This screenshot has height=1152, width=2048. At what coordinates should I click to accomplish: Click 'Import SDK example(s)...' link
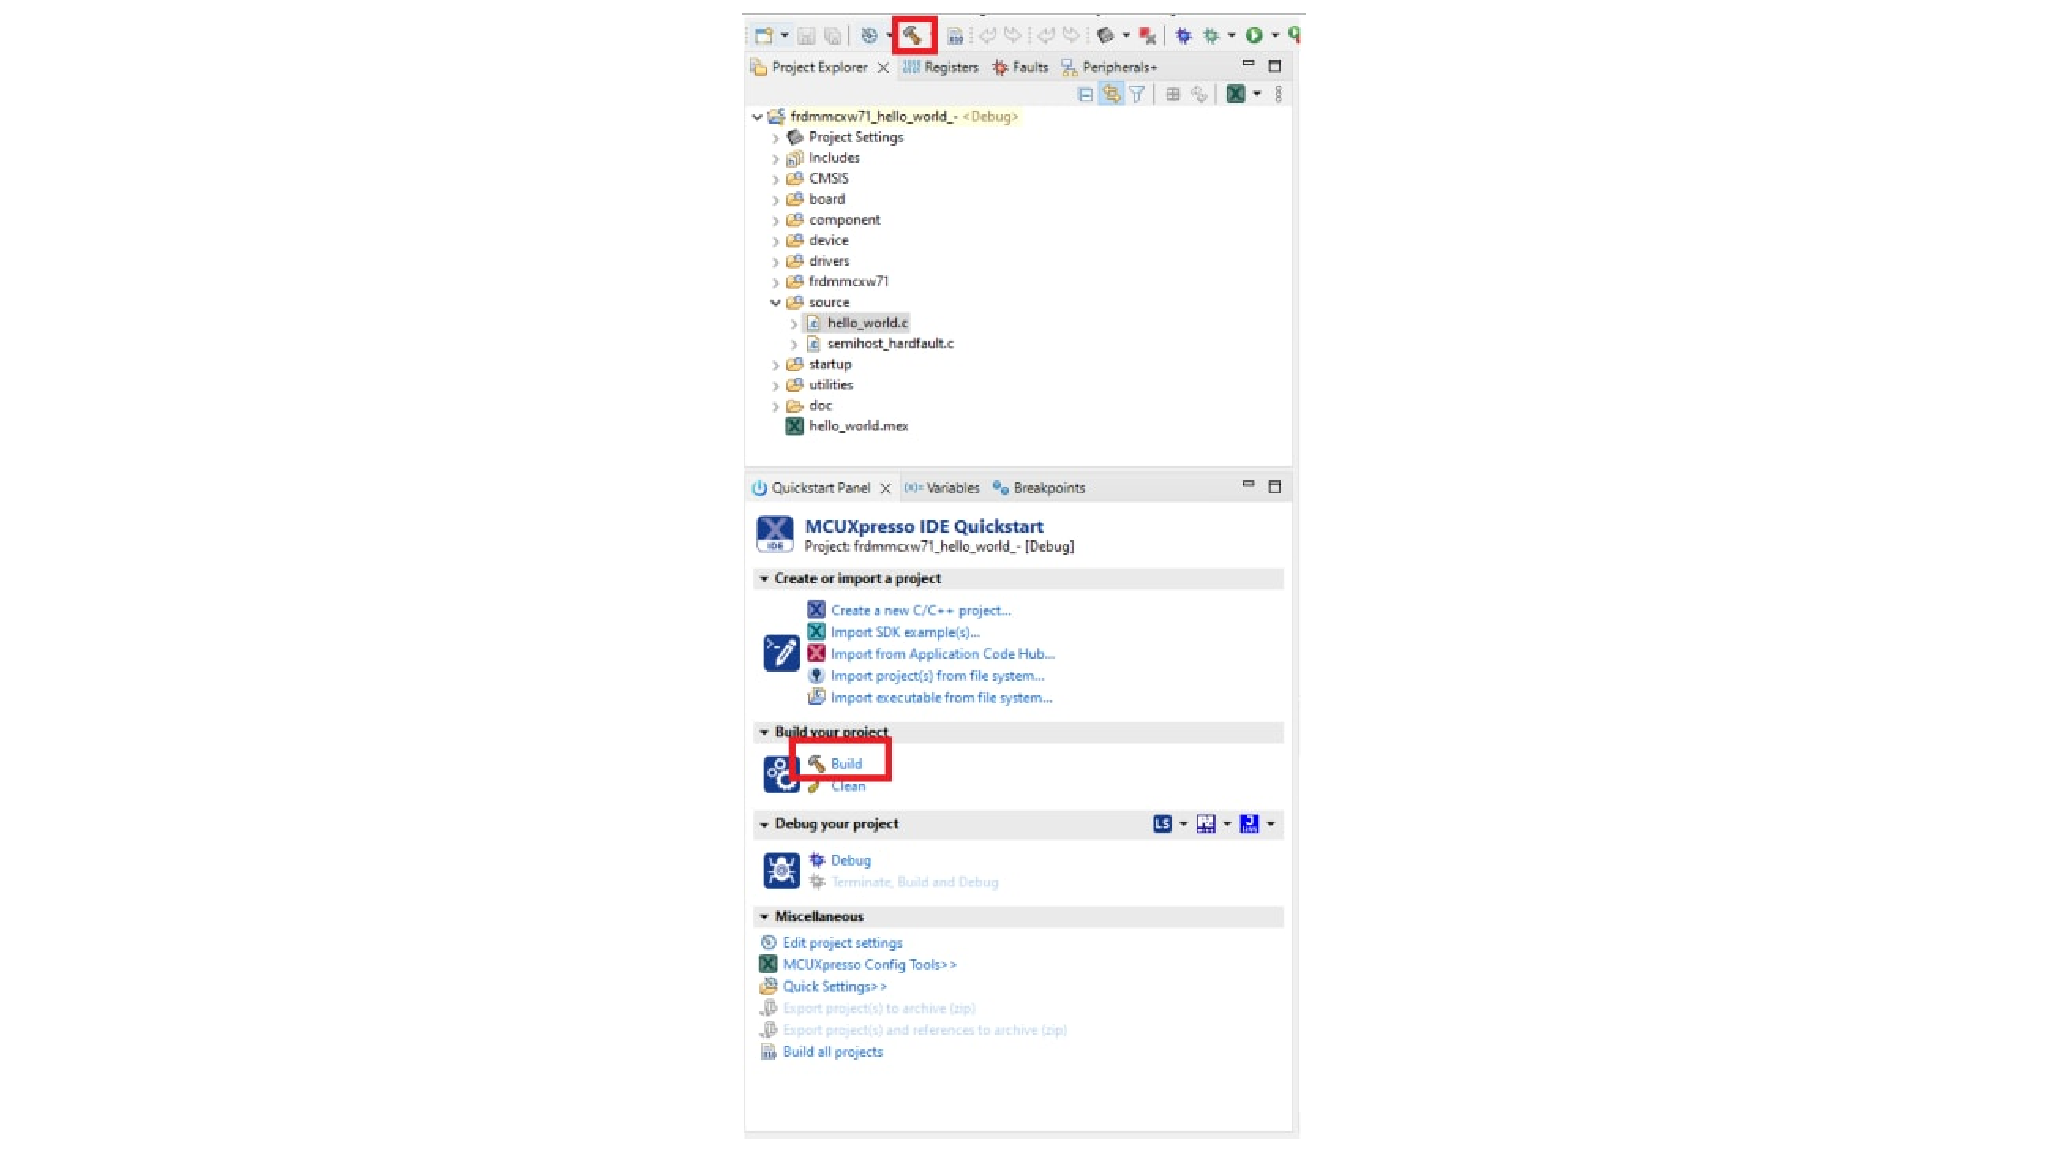coord(905,632)
